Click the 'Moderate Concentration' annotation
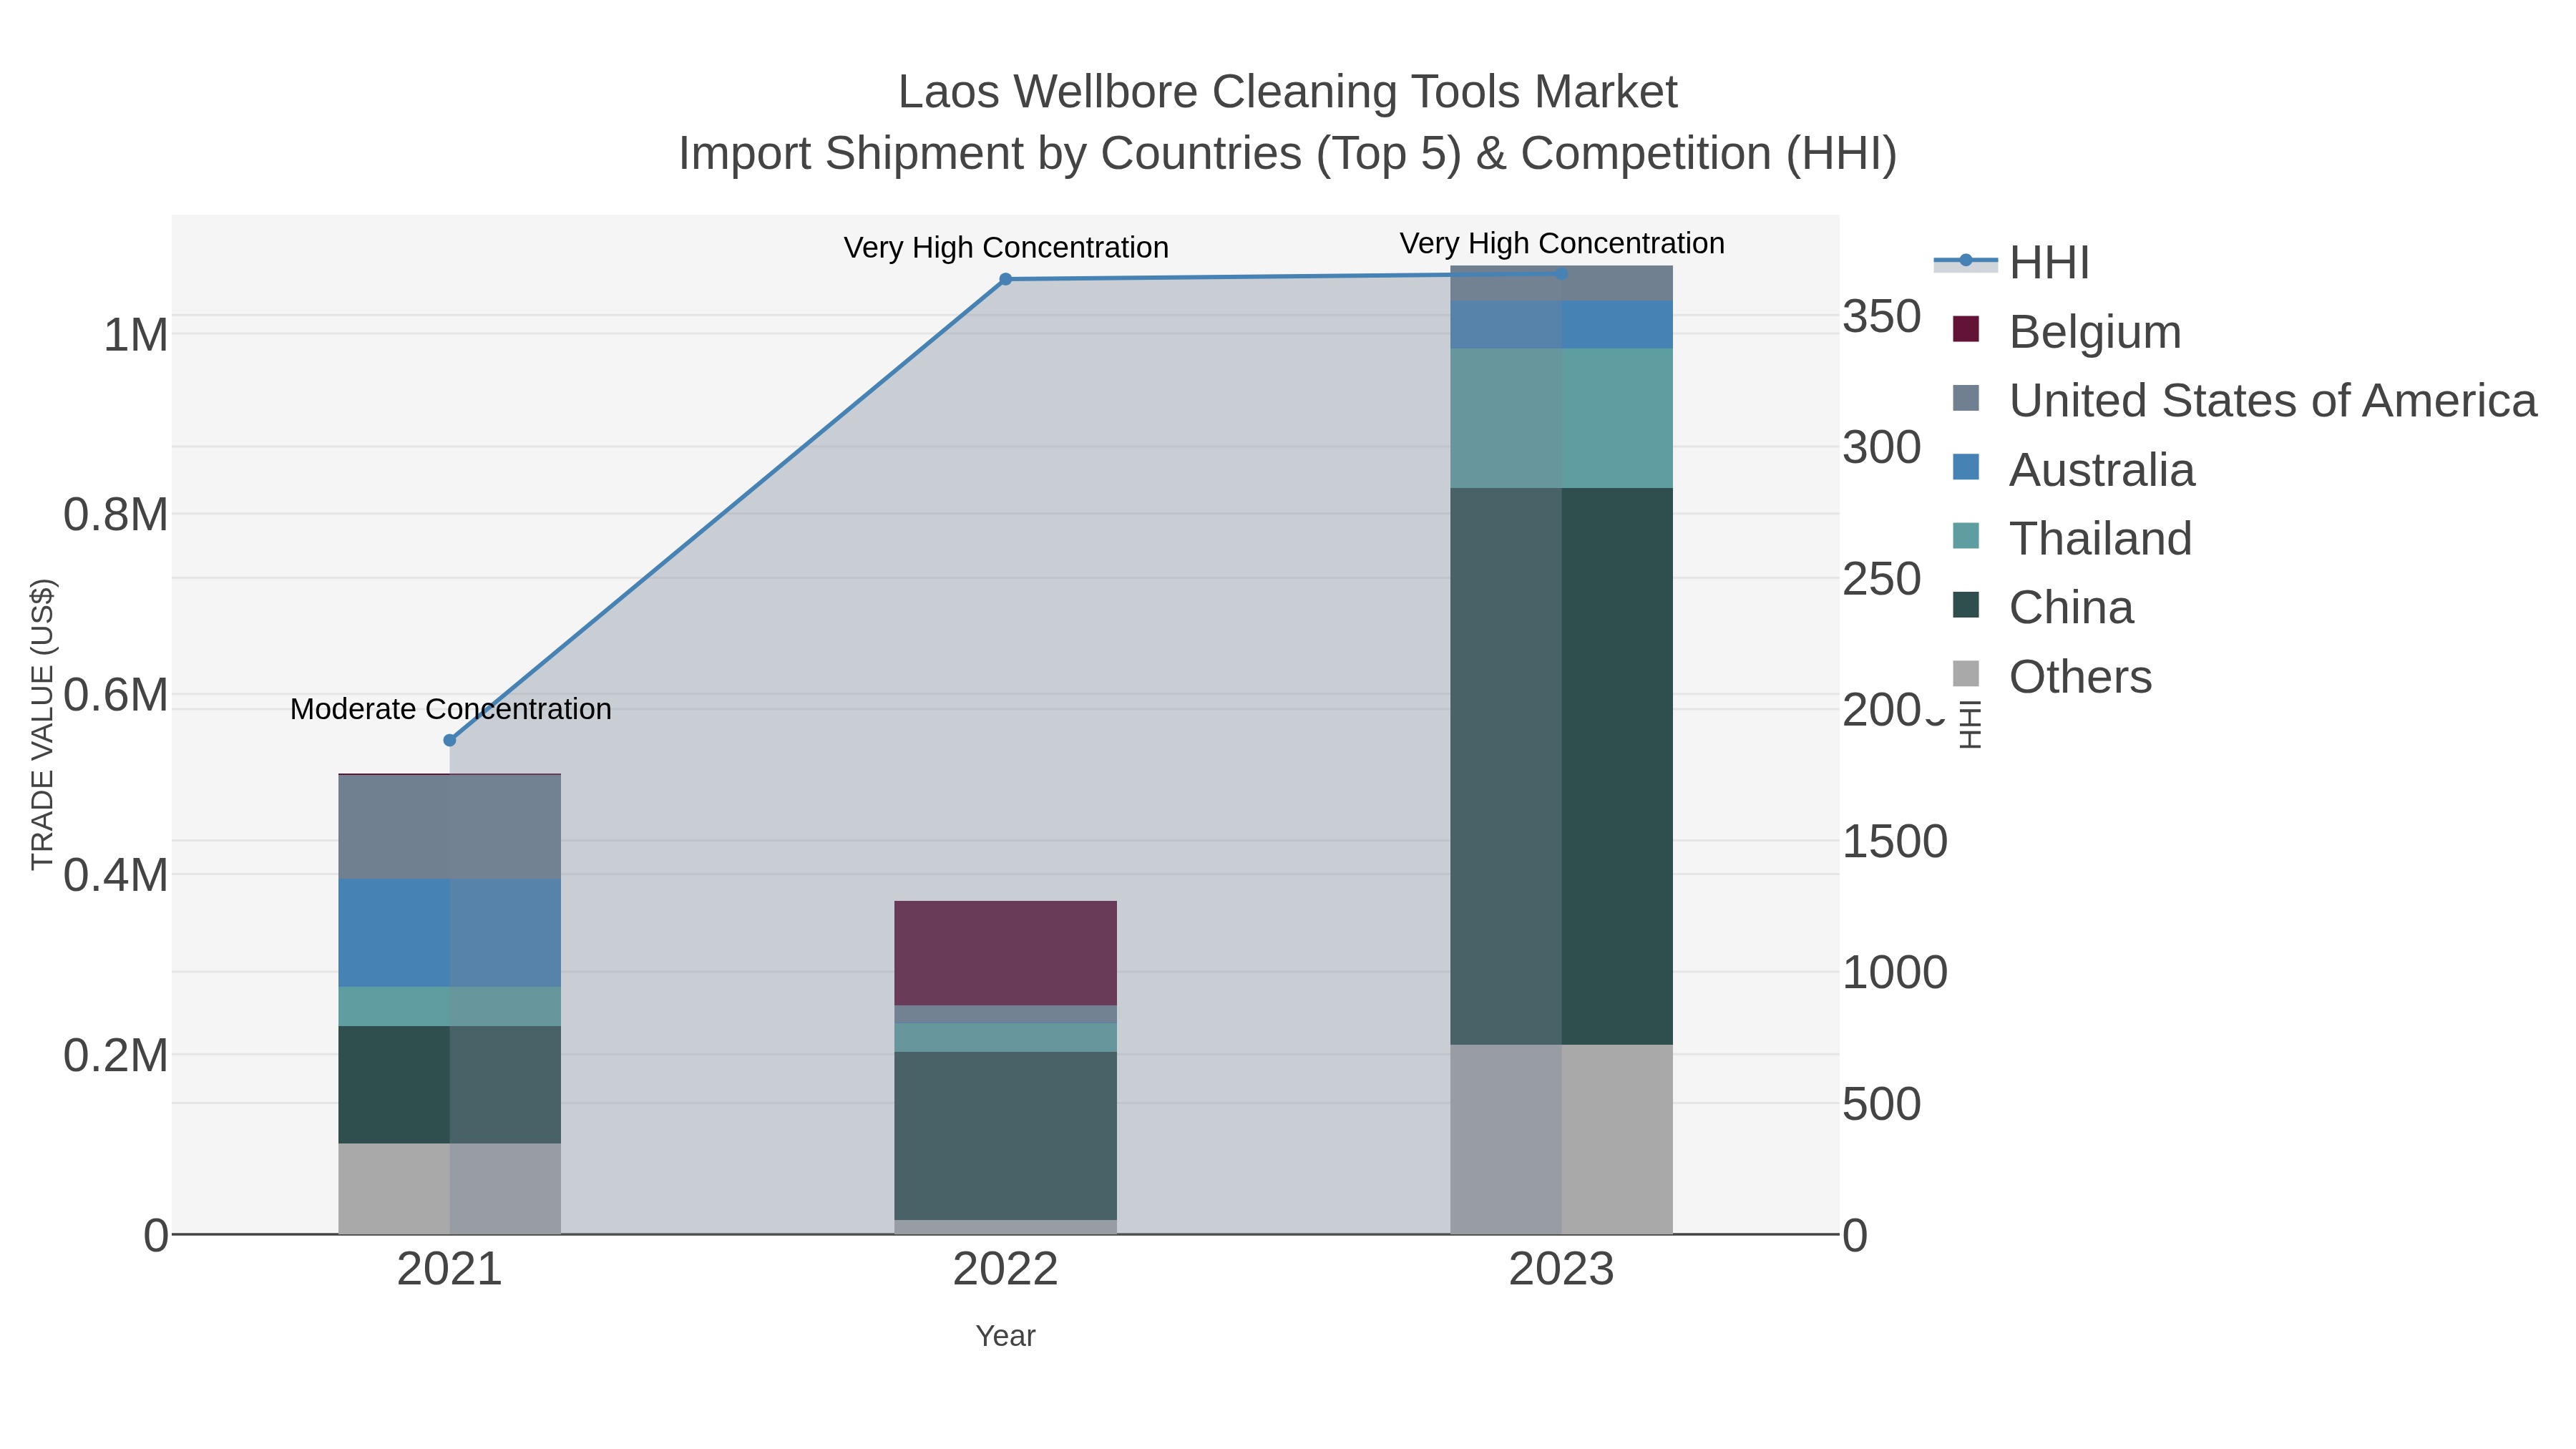Viewport: 2576px width, 1449px height. [x=451, y=709]
